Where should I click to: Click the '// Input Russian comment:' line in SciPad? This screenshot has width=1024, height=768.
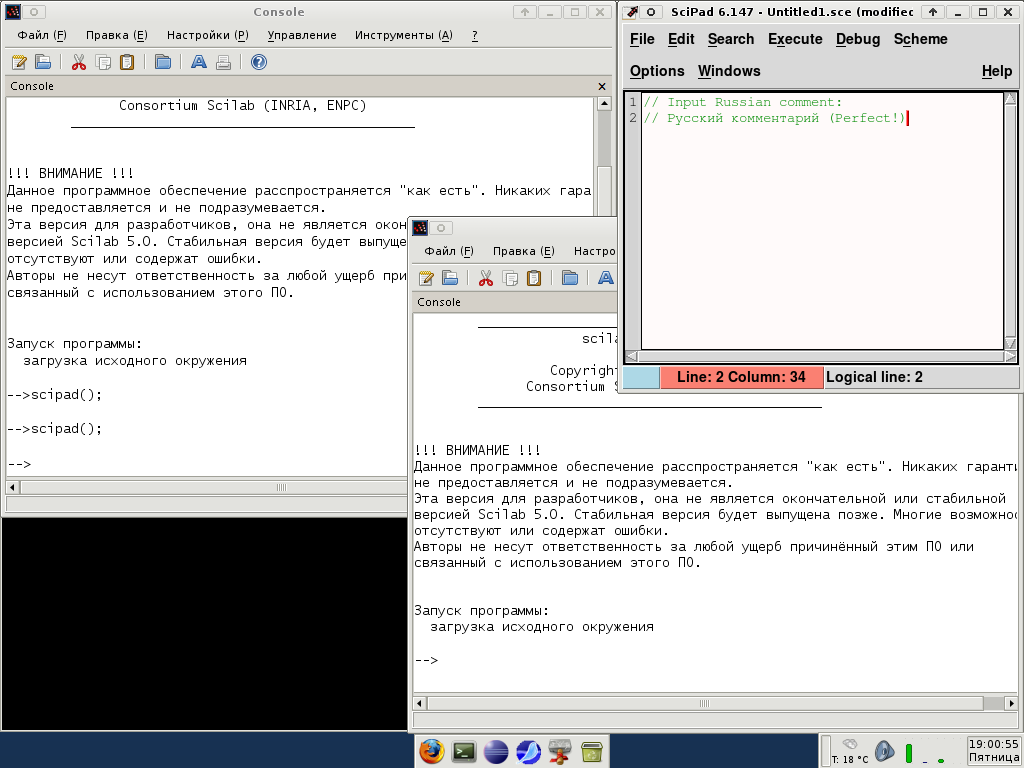(x=743, y=102)
